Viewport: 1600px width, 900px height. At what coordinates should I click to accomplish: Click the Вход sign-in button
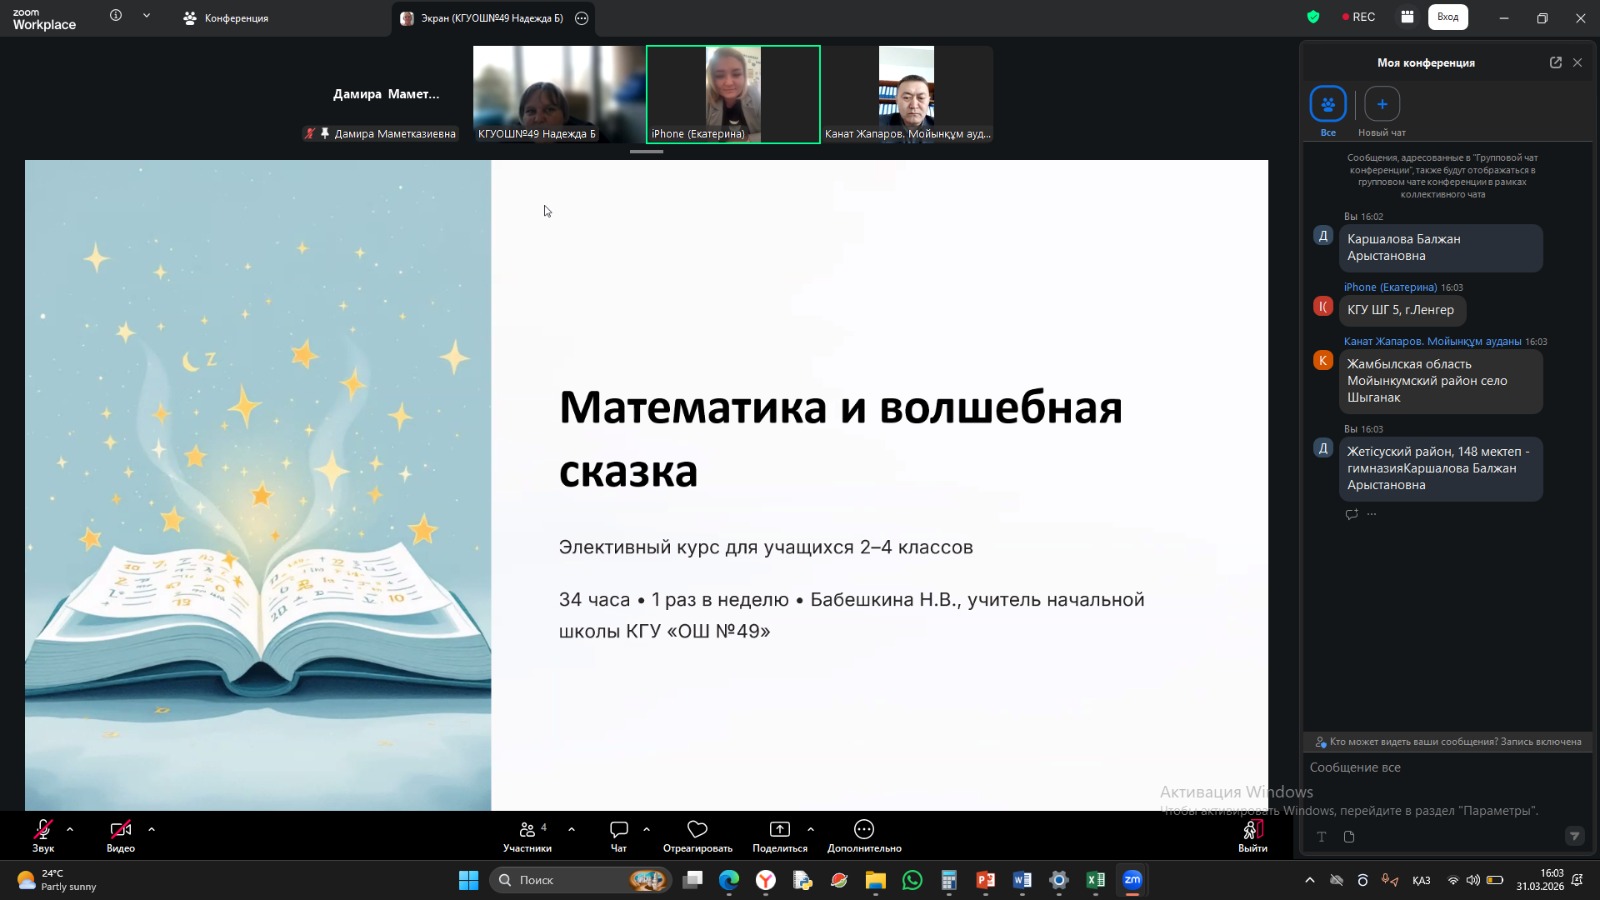pos(1448,17)
